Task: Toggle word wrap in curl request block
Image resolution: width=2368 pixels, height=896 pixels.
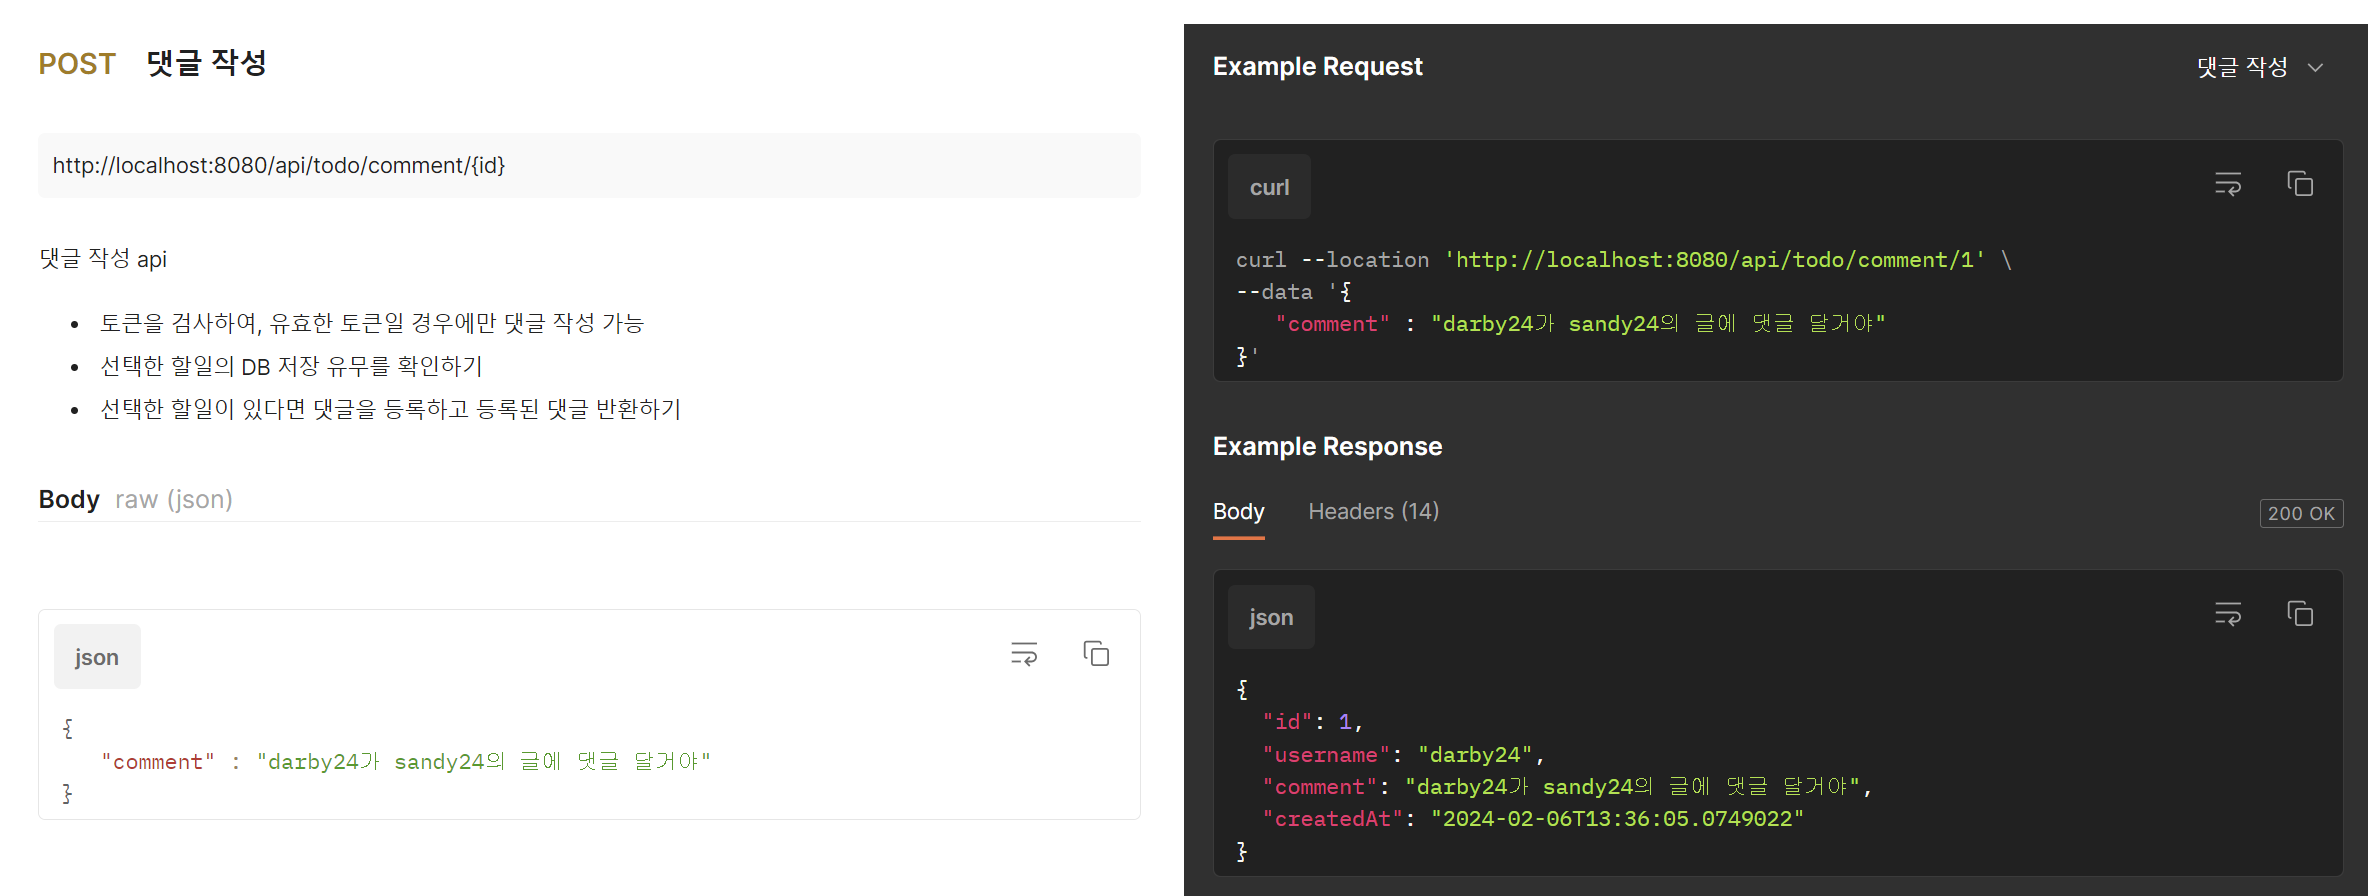Action: (2227, 184)
